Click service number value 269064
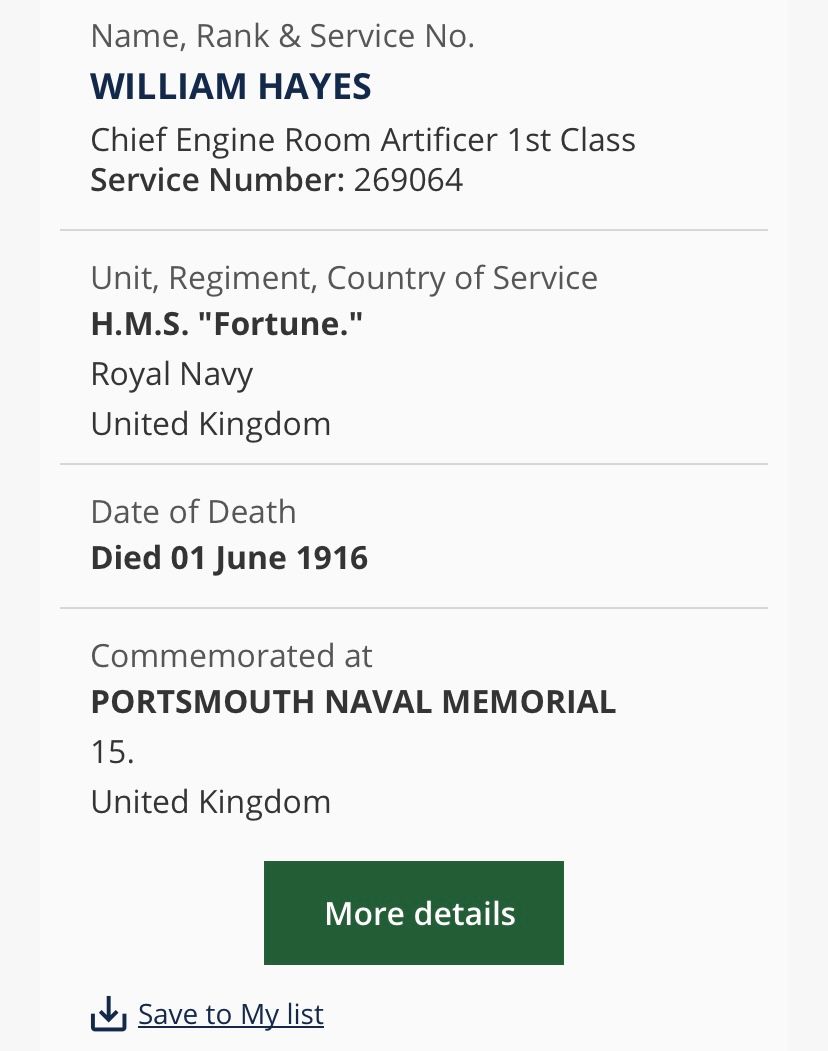Viewport: 828px width, 1051px height. pos(408,180)
